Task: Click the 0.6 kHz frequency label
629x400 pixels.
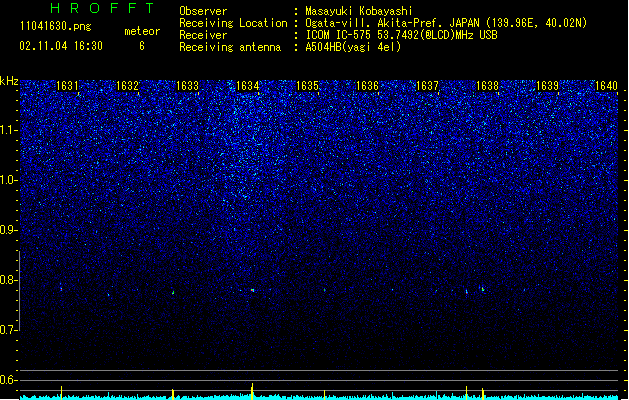Action: [8, 380]
